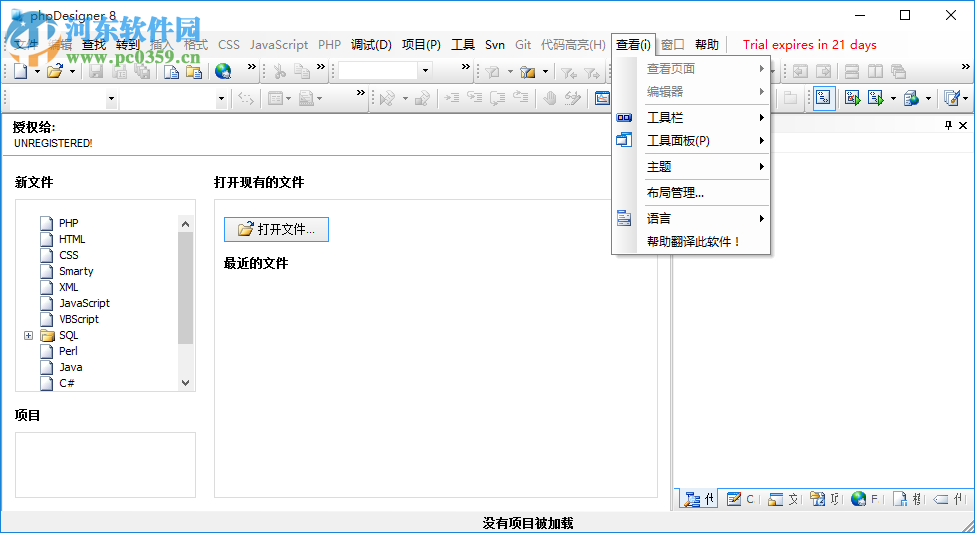Click the cascade windows toolbar icon

(x=899, y=71)
